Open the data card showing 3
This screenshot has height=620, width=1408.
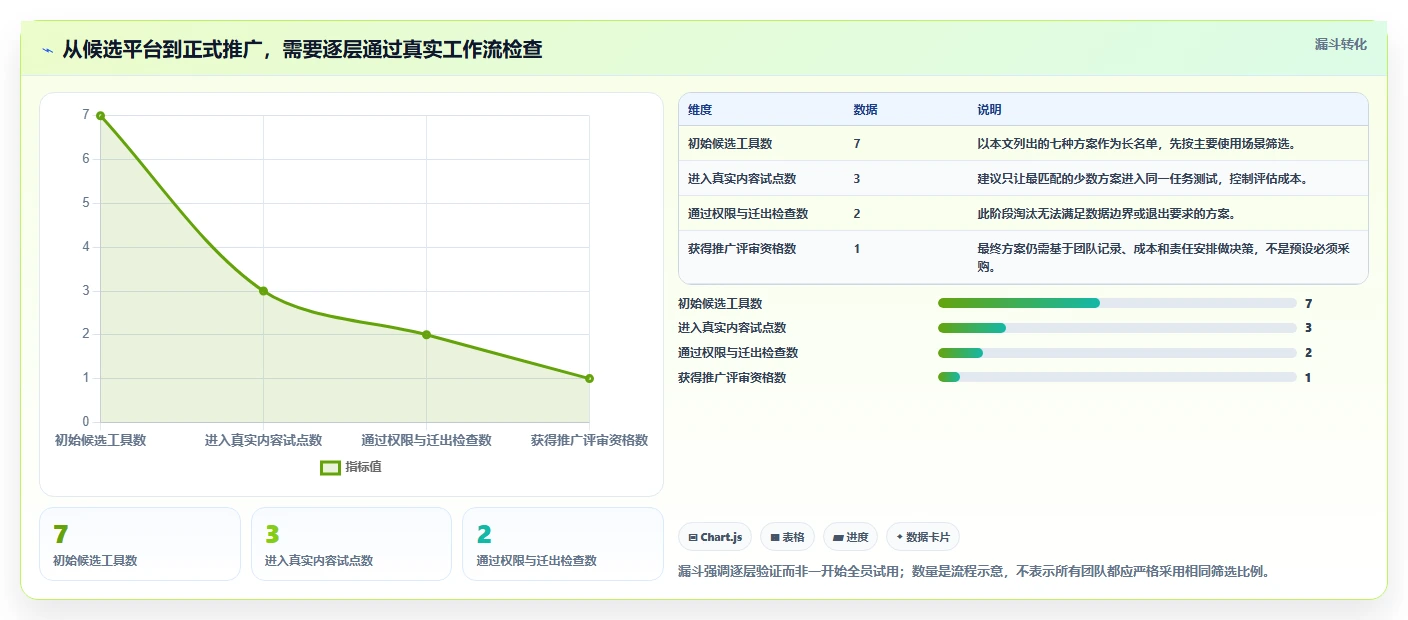coord(351,544)
